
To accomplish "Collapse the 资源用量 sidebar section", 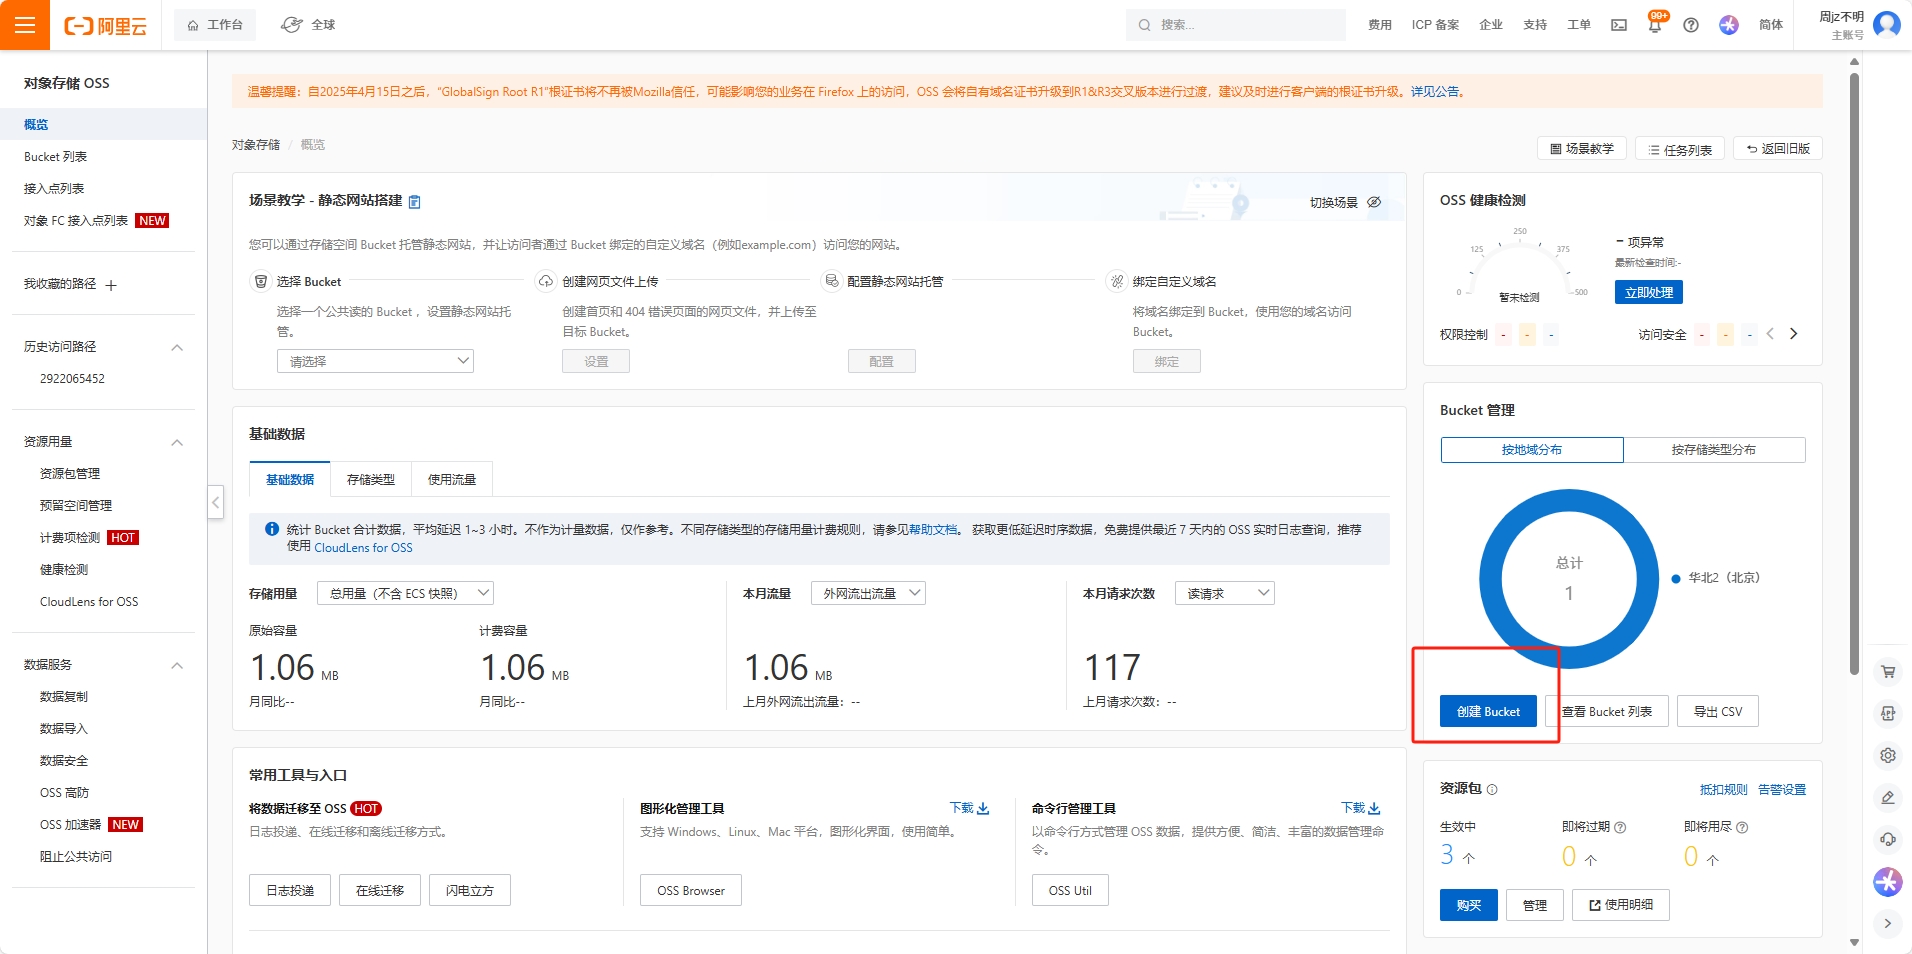I will [x=177, y=442].
